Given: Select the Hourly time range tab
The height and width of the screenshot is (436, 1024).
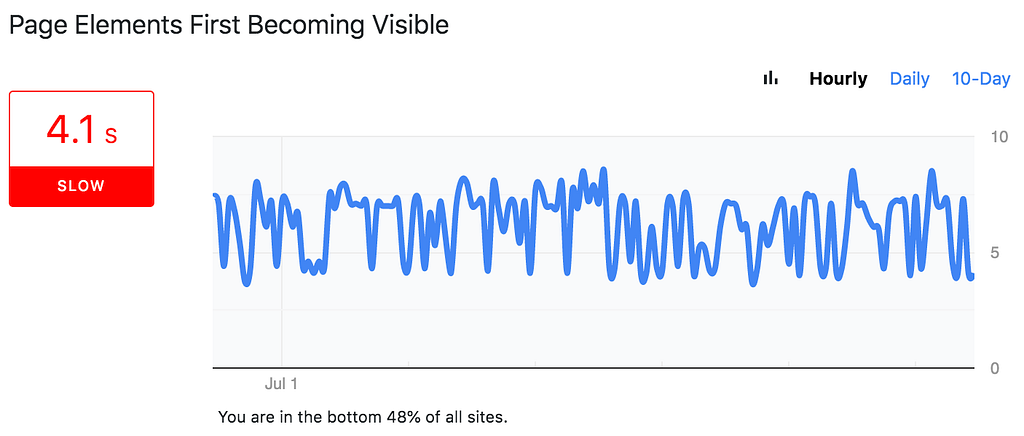Looking at the screenshot, I should (x=838, y=79).
